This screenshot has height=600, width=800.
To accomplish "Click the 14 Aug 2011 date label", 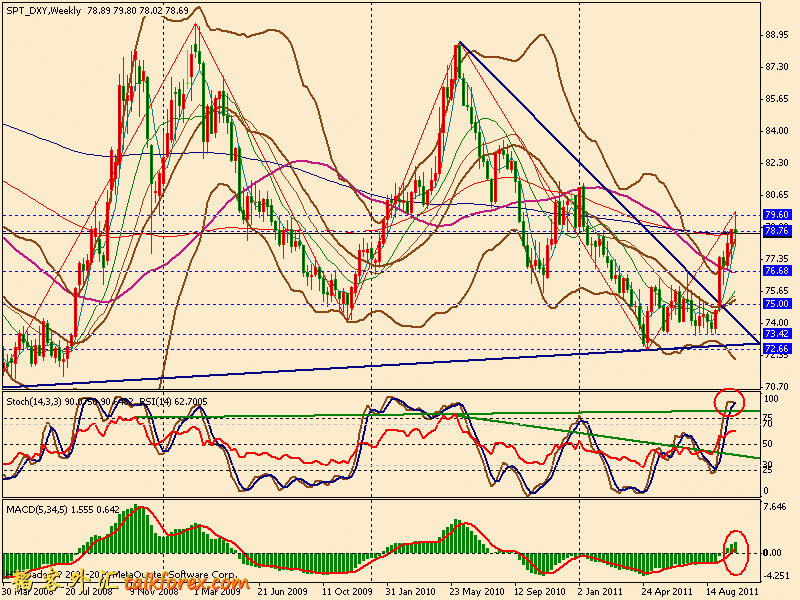I will coord(733,591).
